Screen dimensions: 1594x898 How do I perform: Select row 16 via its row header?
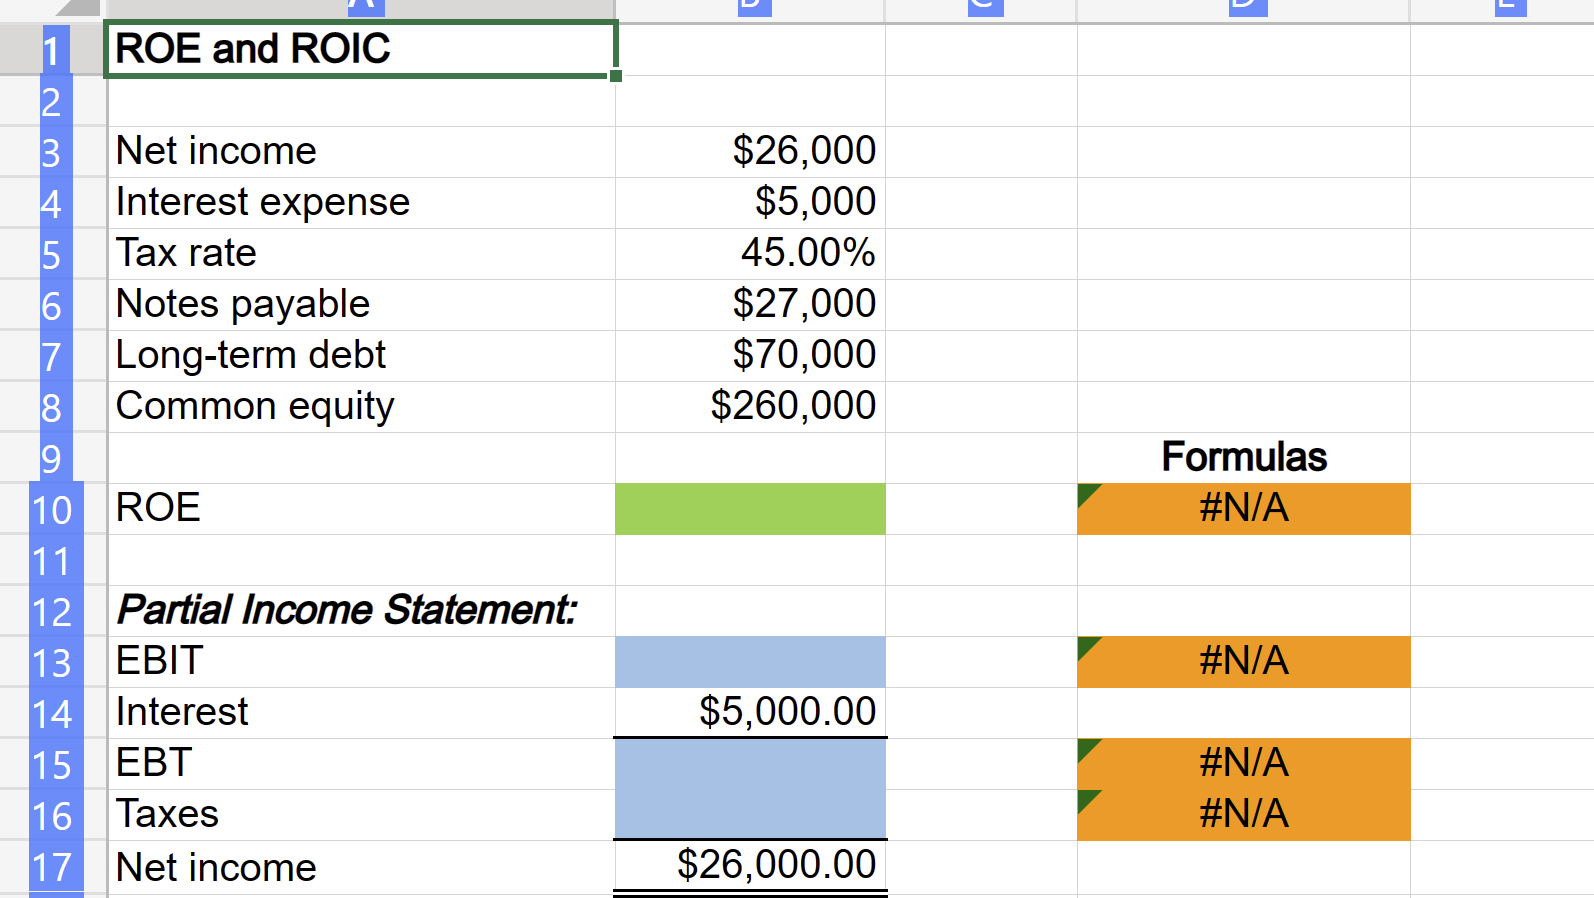[x=52, y=815]
